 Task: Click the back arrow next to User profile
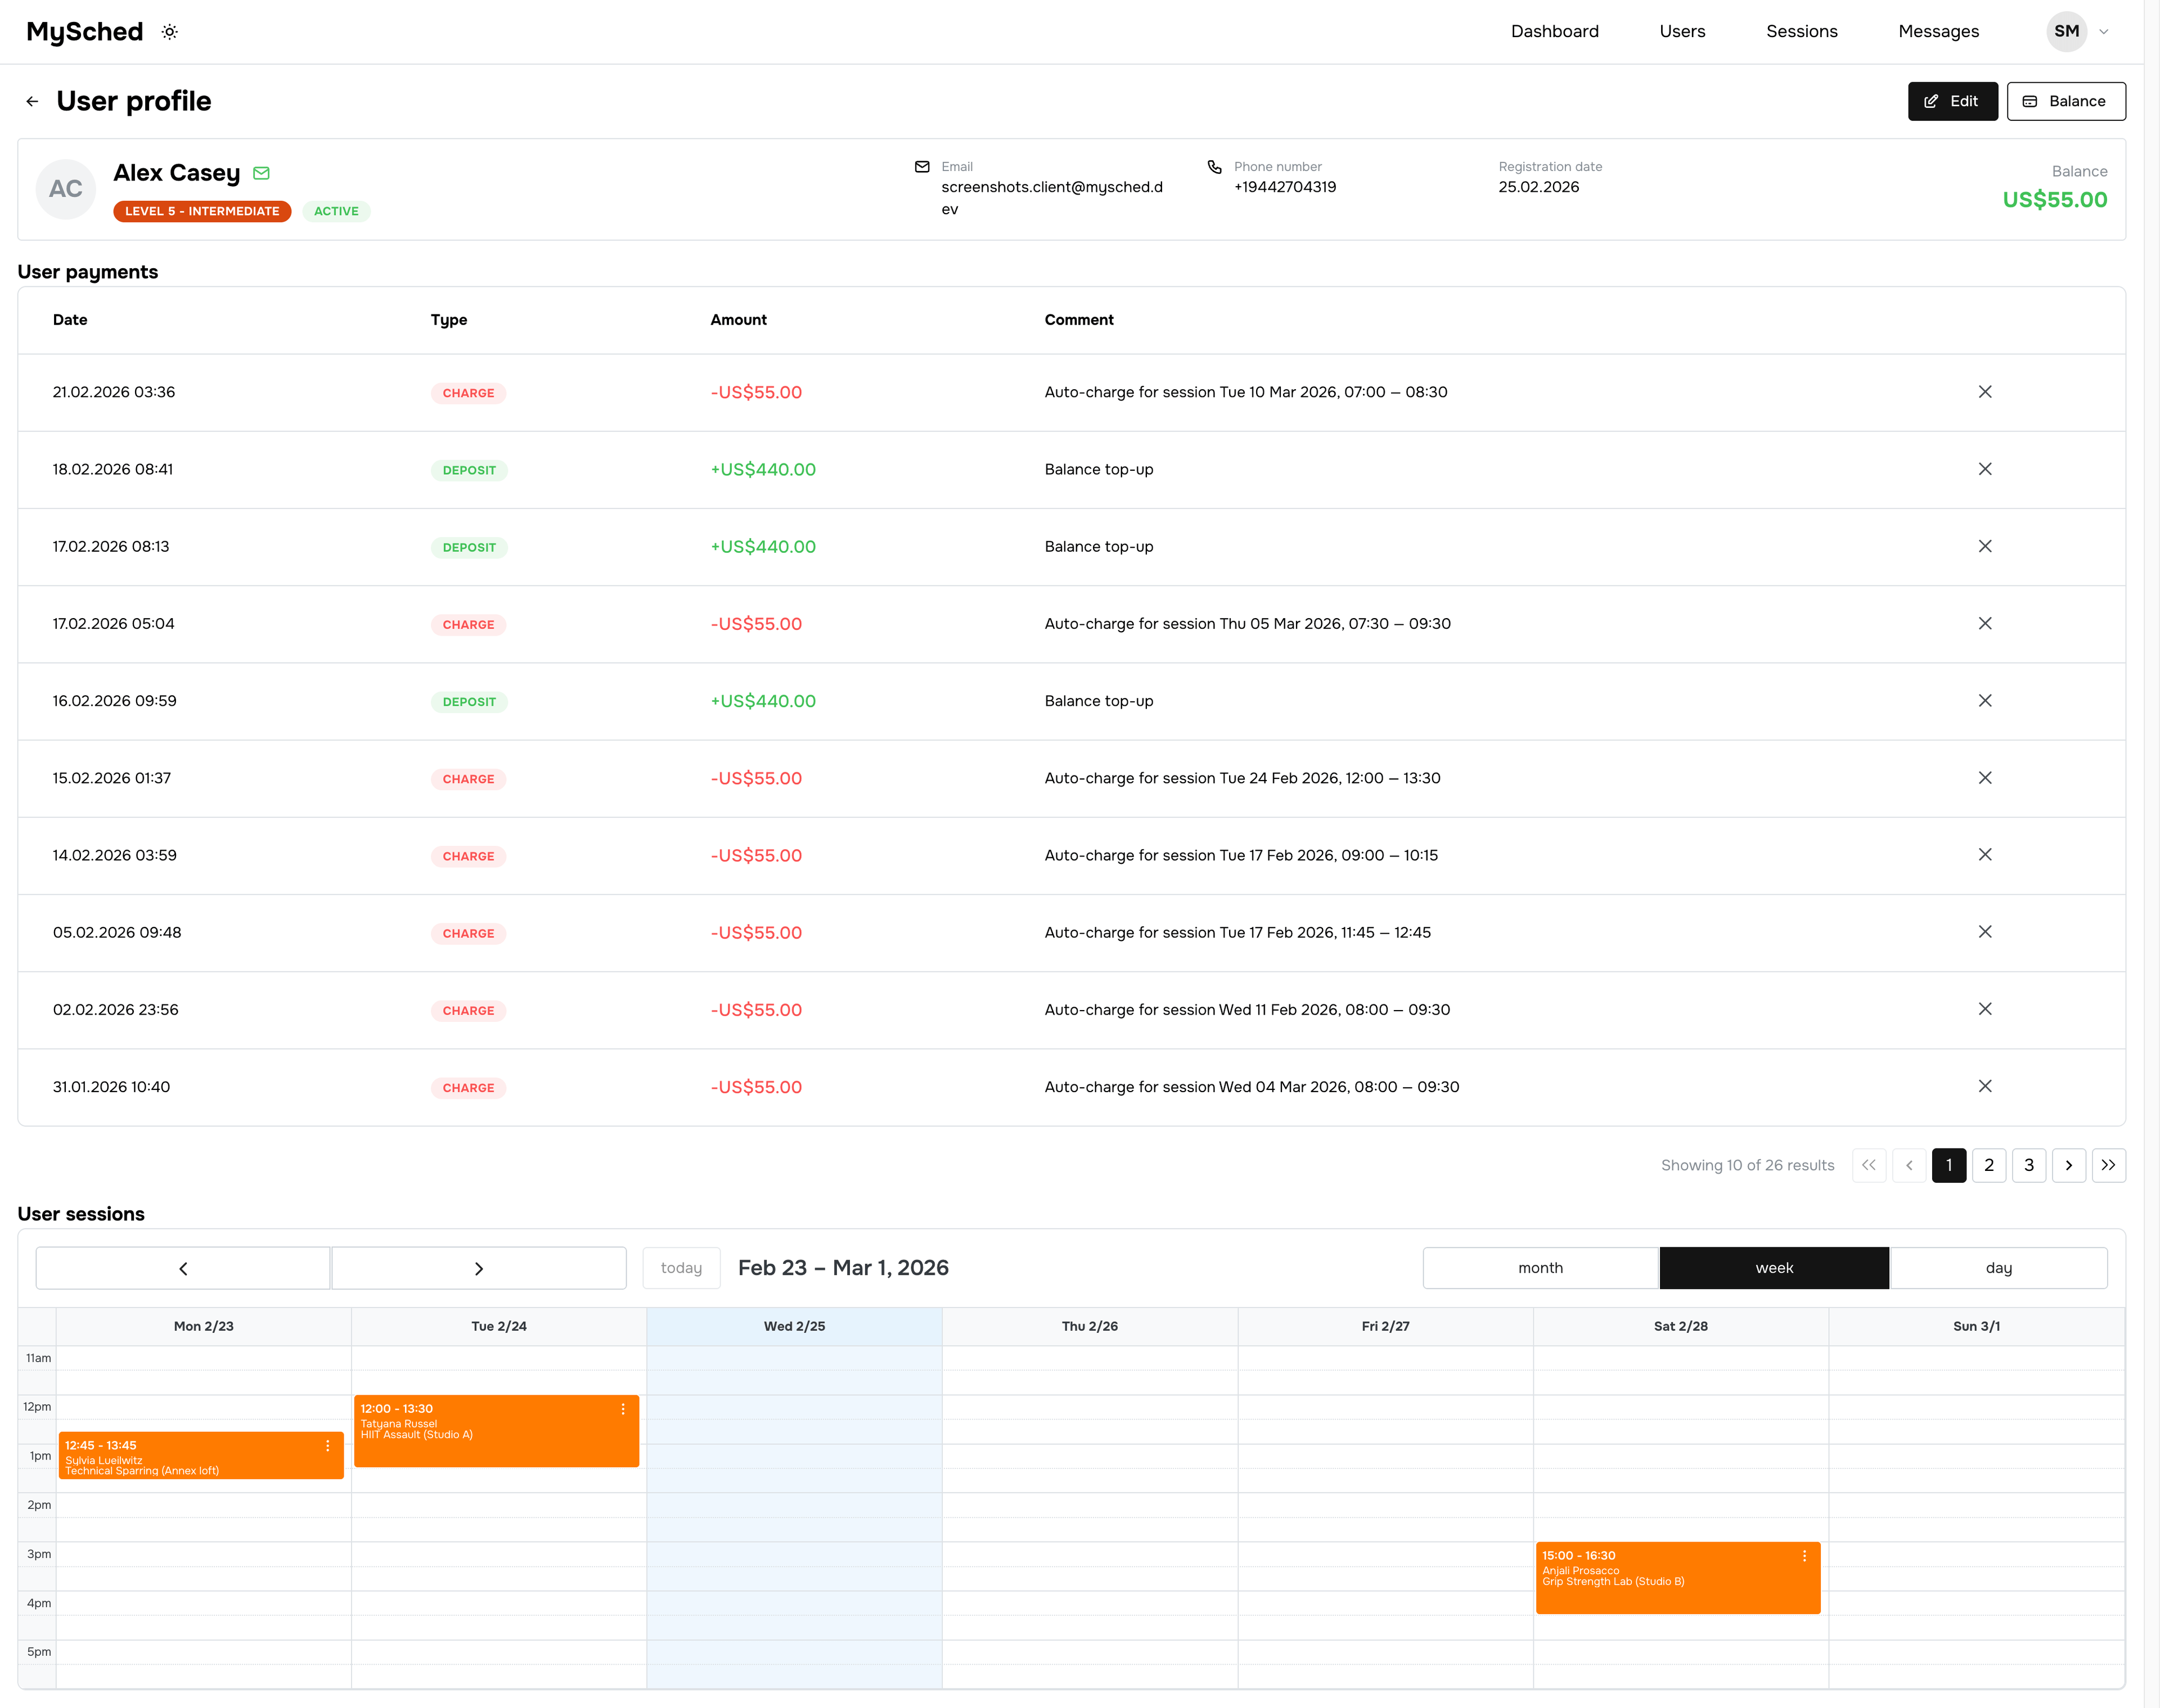33,100
